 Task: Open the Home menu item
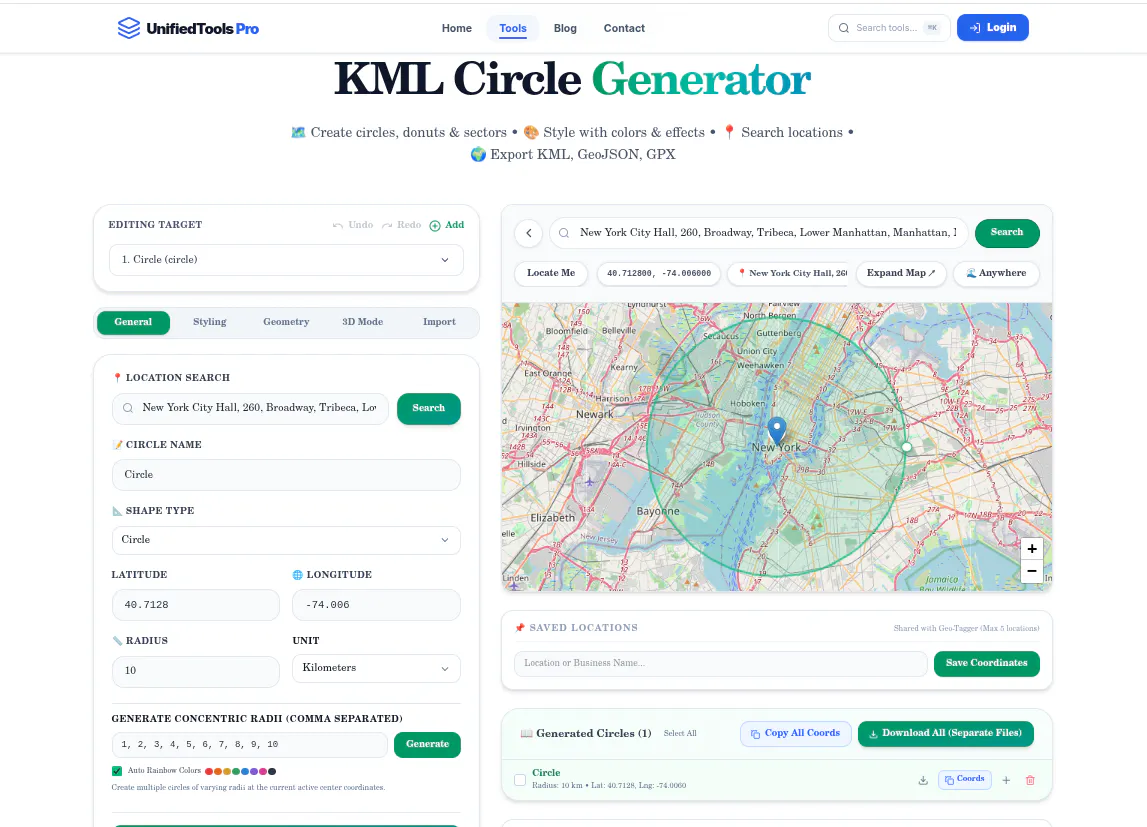coord(456,29)
